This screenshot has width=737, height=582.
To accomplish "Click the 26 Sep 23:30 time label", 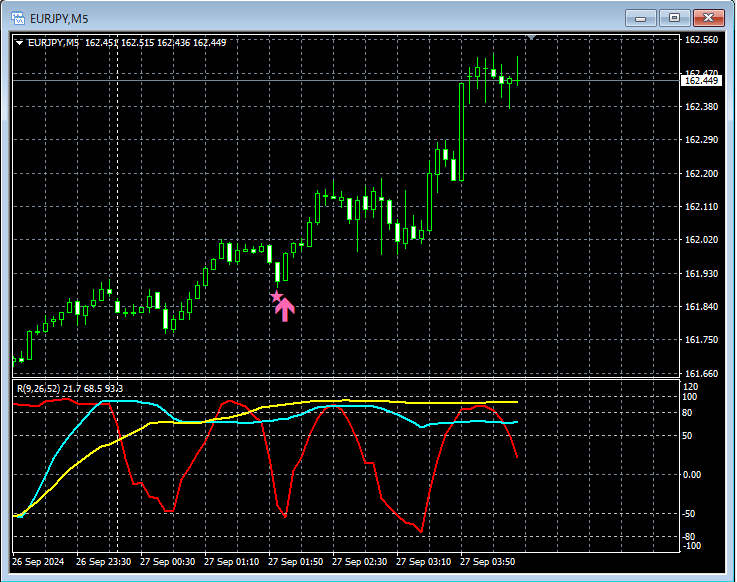I will click(x=103, y=562).
